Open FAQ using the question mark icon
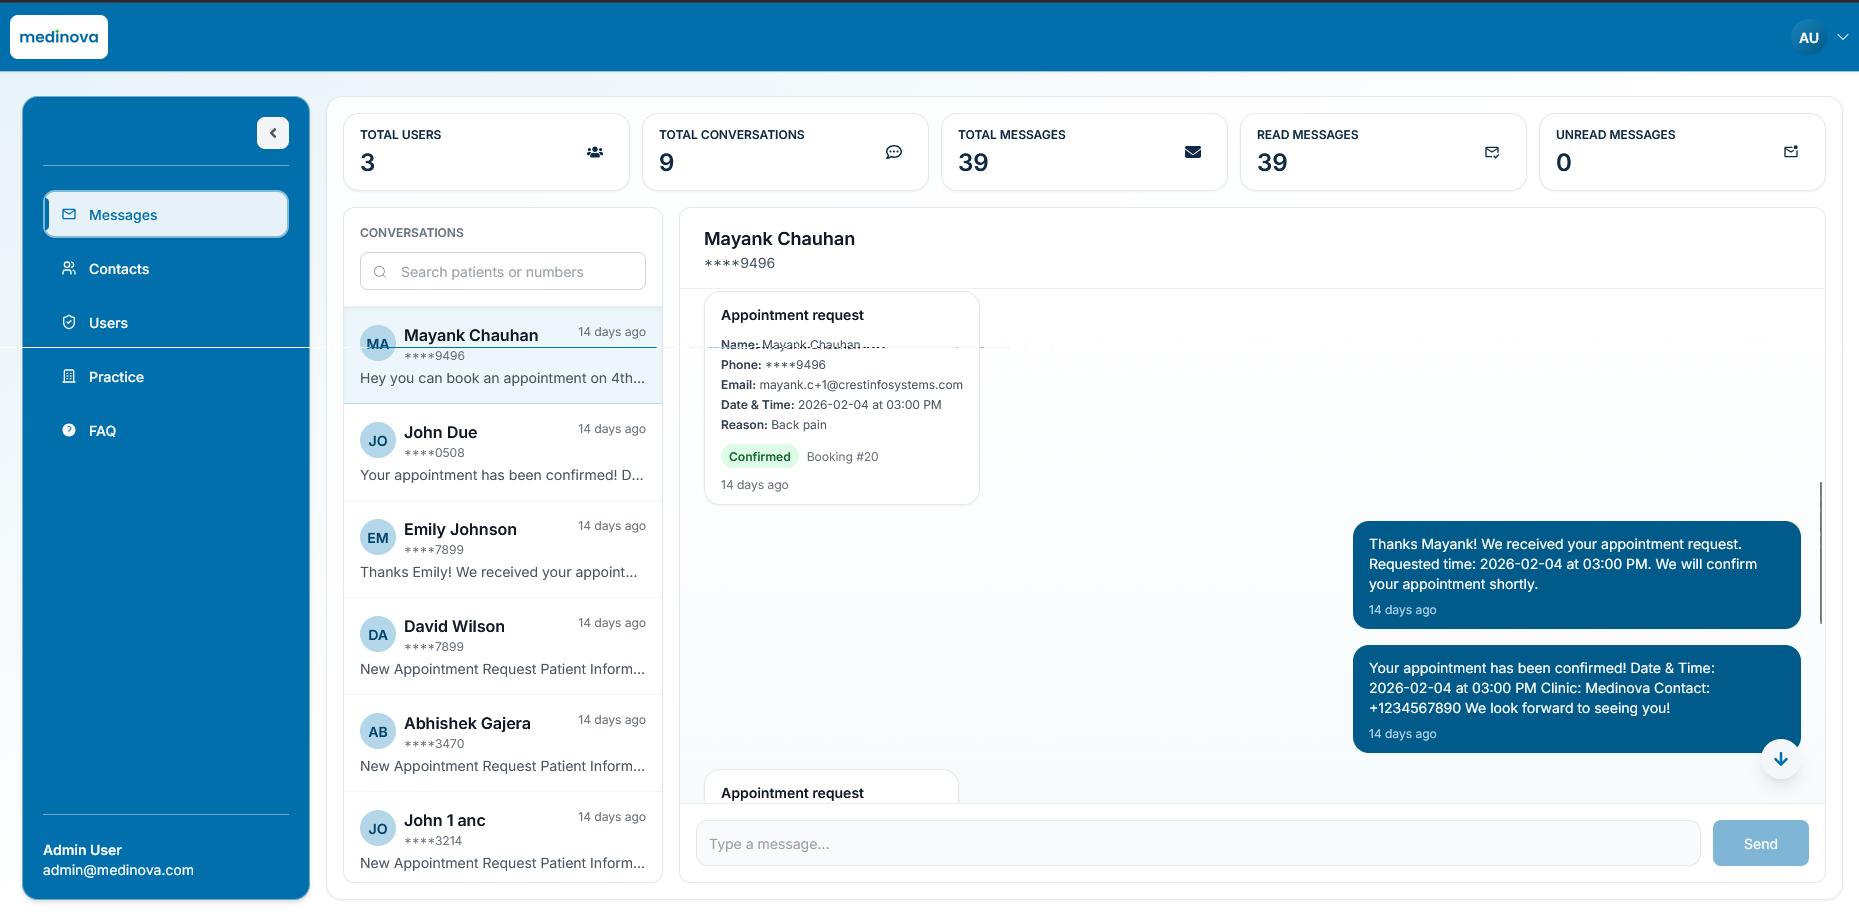The height and width of the screenshot is (918, 1859). (x=68, y=430)
